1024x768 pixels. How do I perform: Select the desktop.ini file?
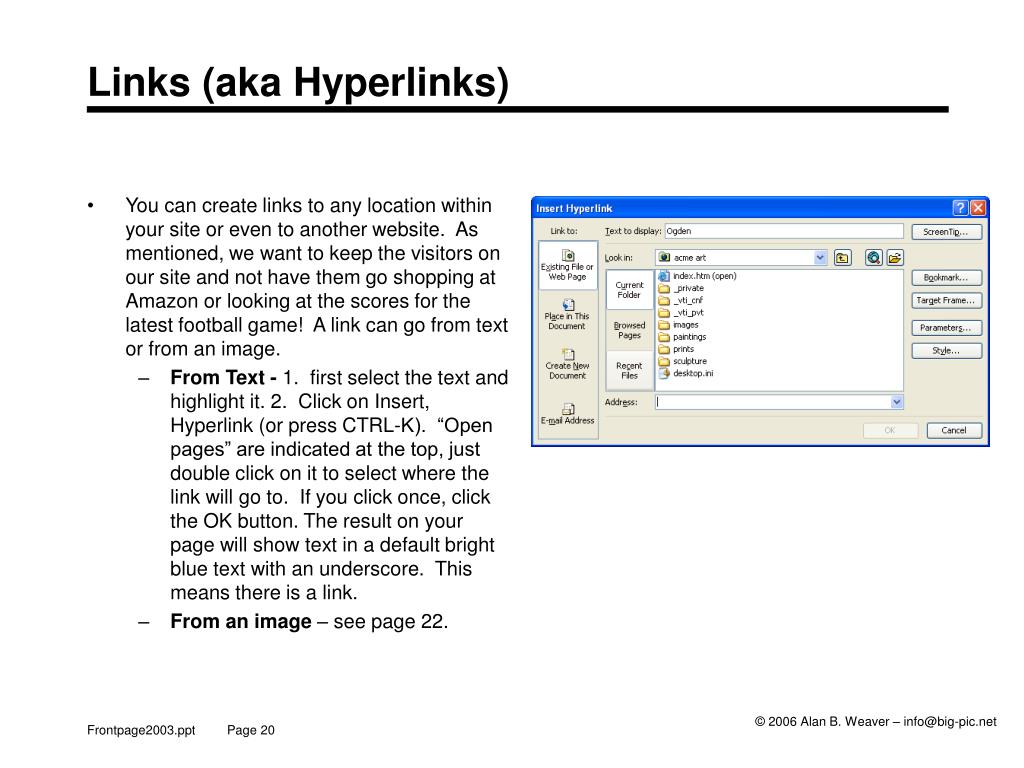(x=686, y=374)
